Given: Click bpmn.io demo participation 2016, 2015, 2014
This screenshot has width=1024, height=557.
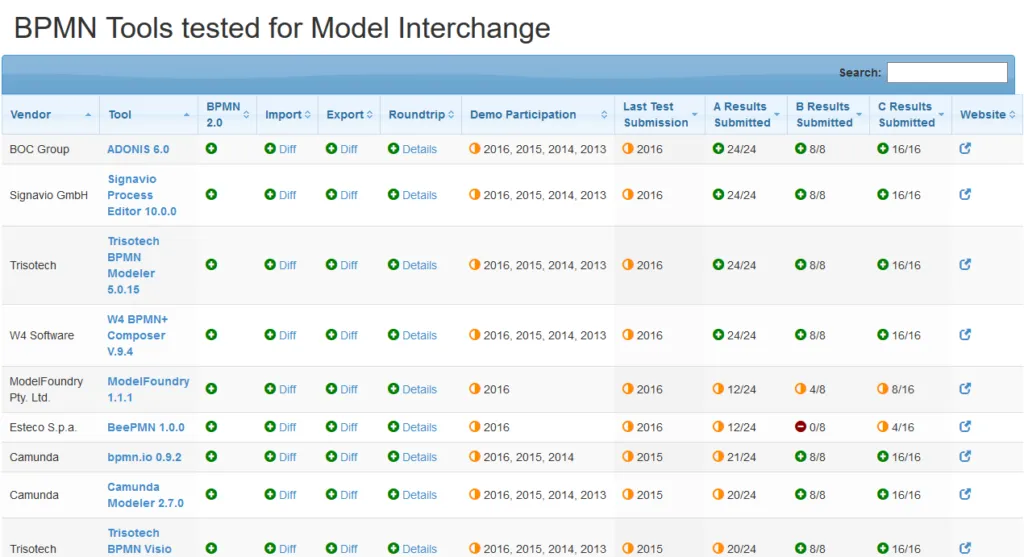Looking at the screenshot, I should tap(528, 457).
